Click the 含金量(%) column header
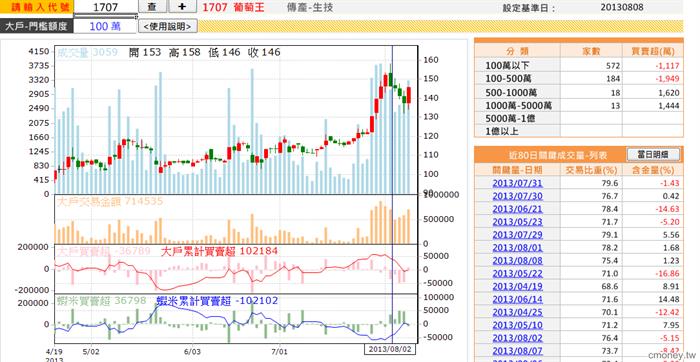Screen dimensions: 700x362 (x=653, y=170)
